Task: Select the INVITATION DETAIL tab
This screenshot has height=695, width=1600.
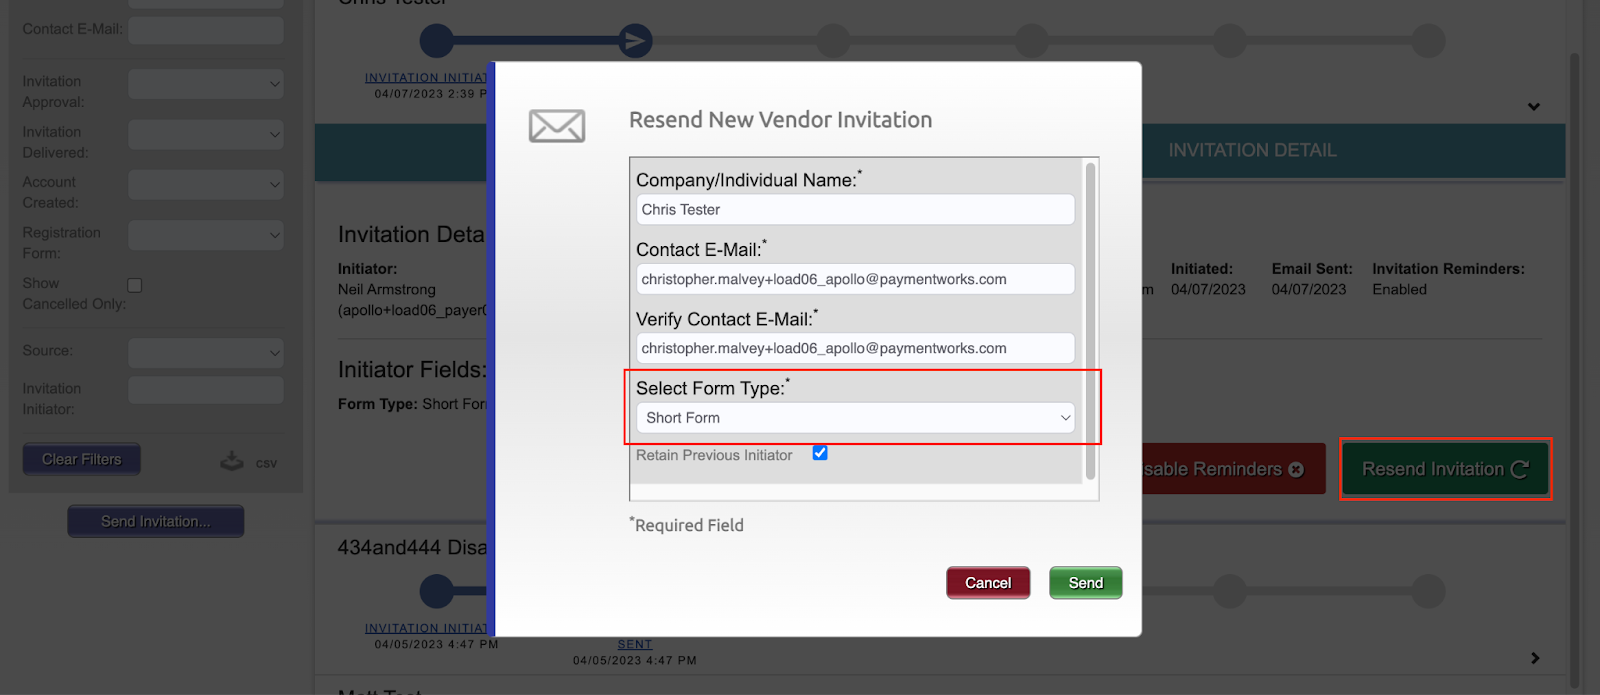Action: click(1252, 151)
